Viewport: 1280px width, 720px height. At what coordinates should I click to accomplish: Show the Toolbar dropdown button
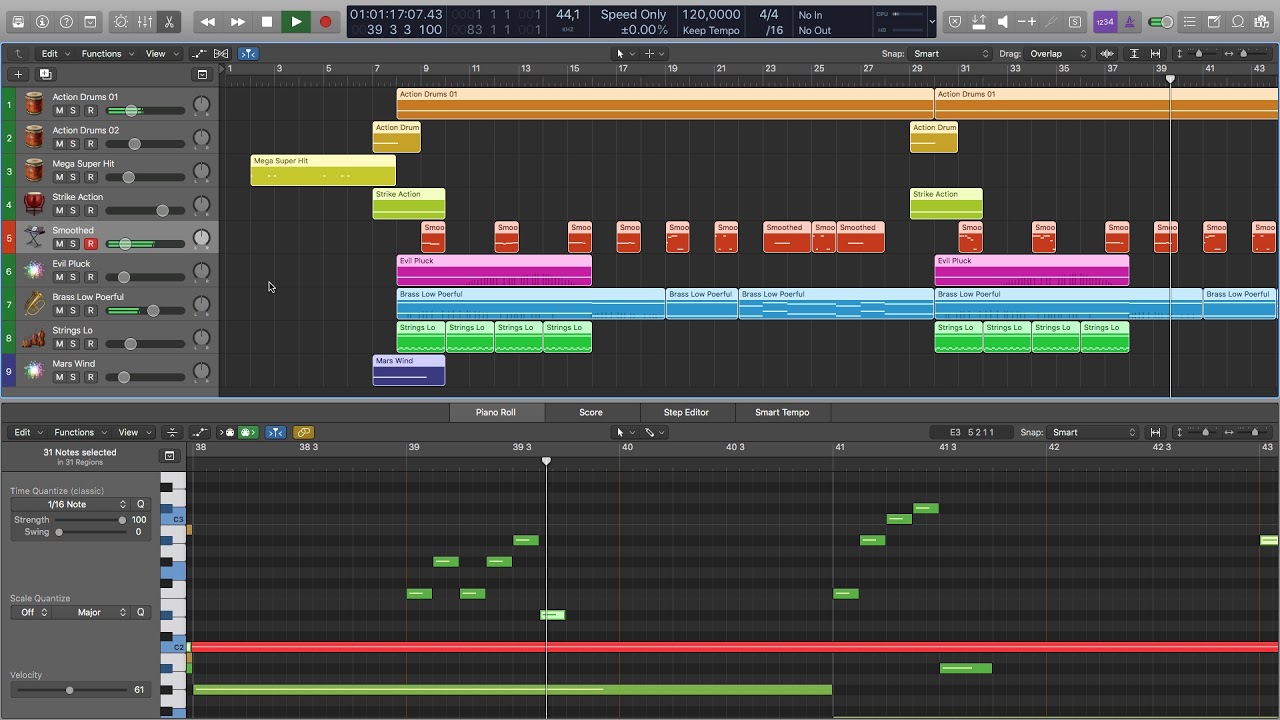pos(90,21)
